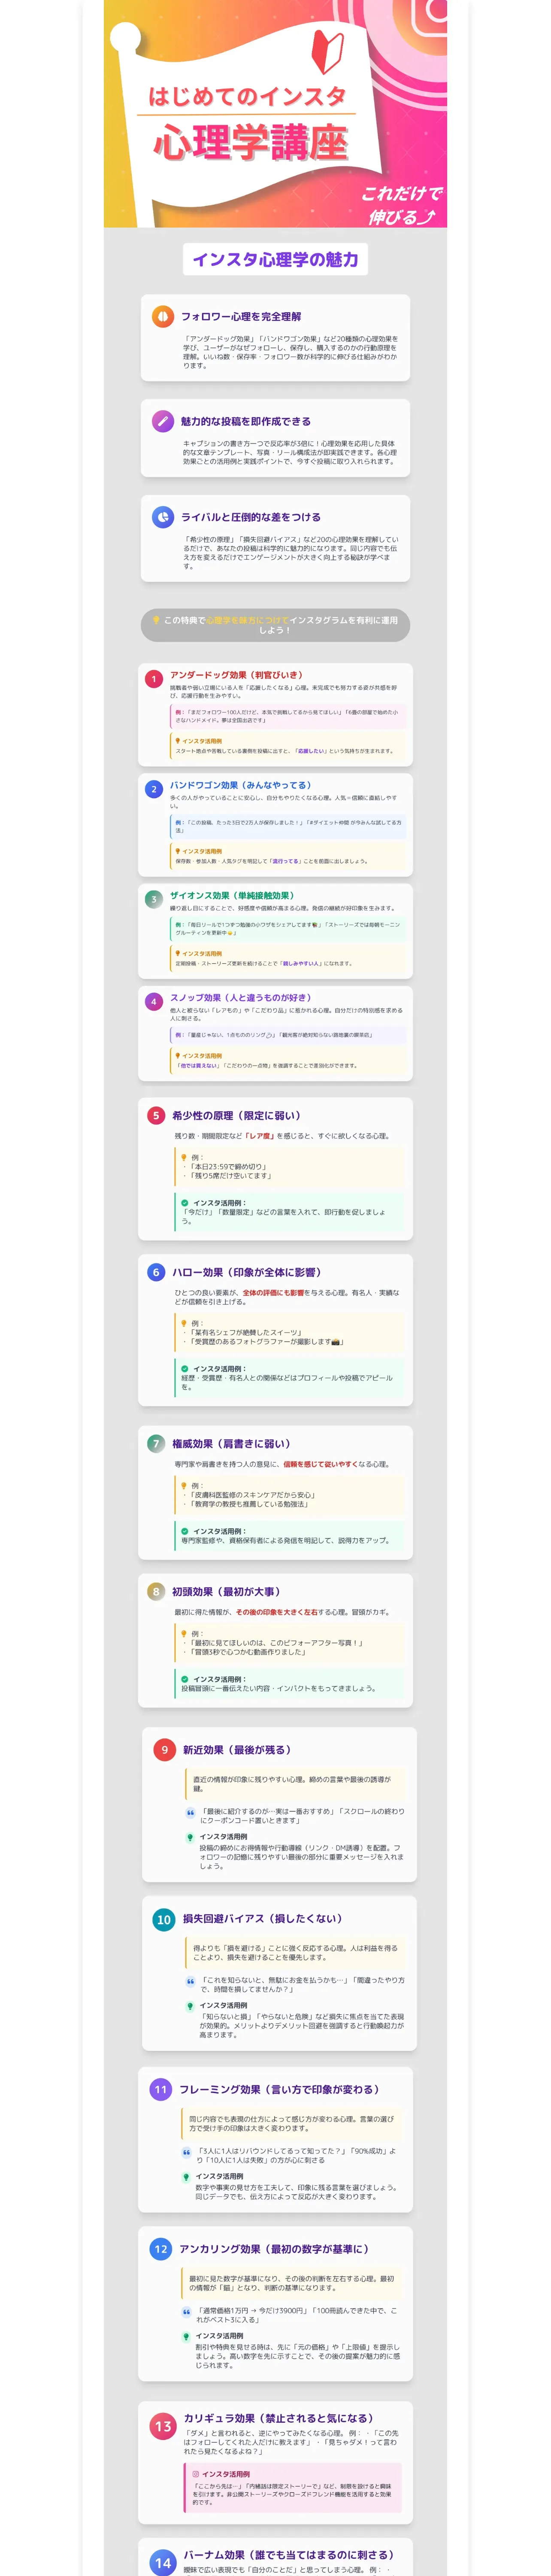Click the blue example box in the バンドワゴン効果 card
551x2576 pixels.
[288, 826]
